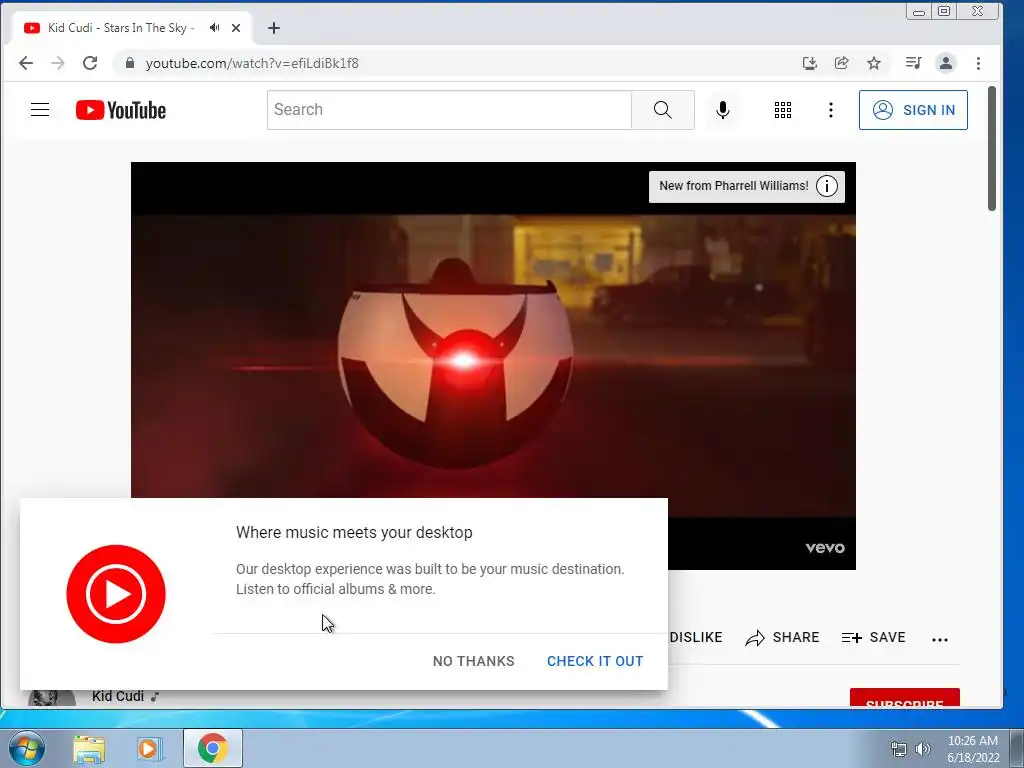
Task: Go to YouTube home via logo
Action: click(121, 110)
